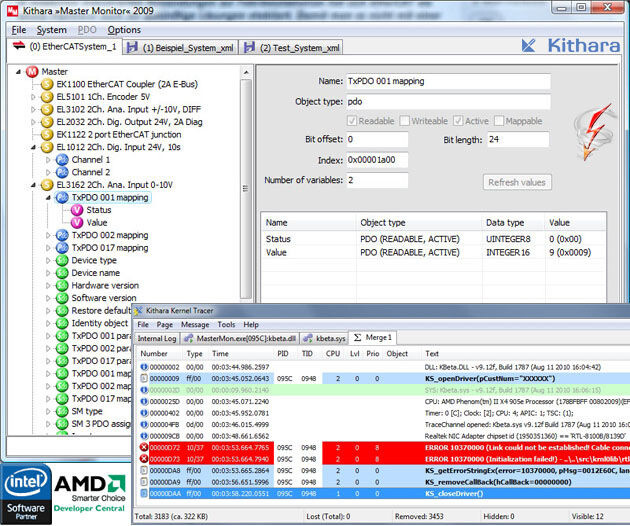Viewport: 630px width, 526px height.
Task: Open the Options menu
Action: point(124,30)
